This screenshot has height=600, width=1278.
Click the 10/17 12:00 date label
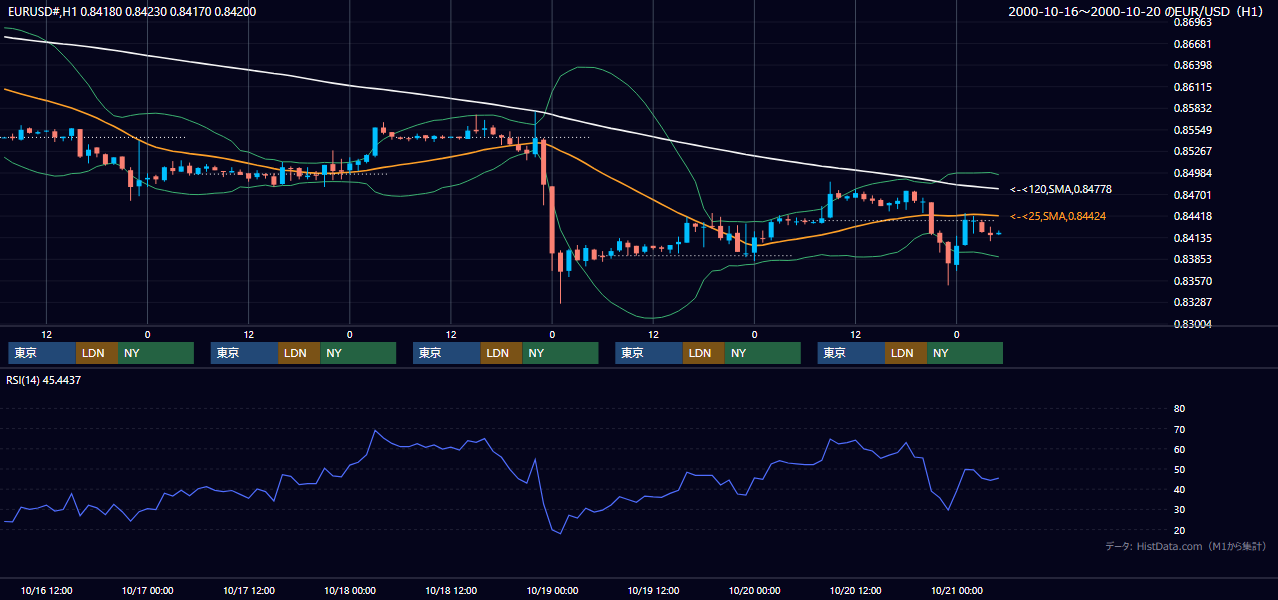click(248, 590)
